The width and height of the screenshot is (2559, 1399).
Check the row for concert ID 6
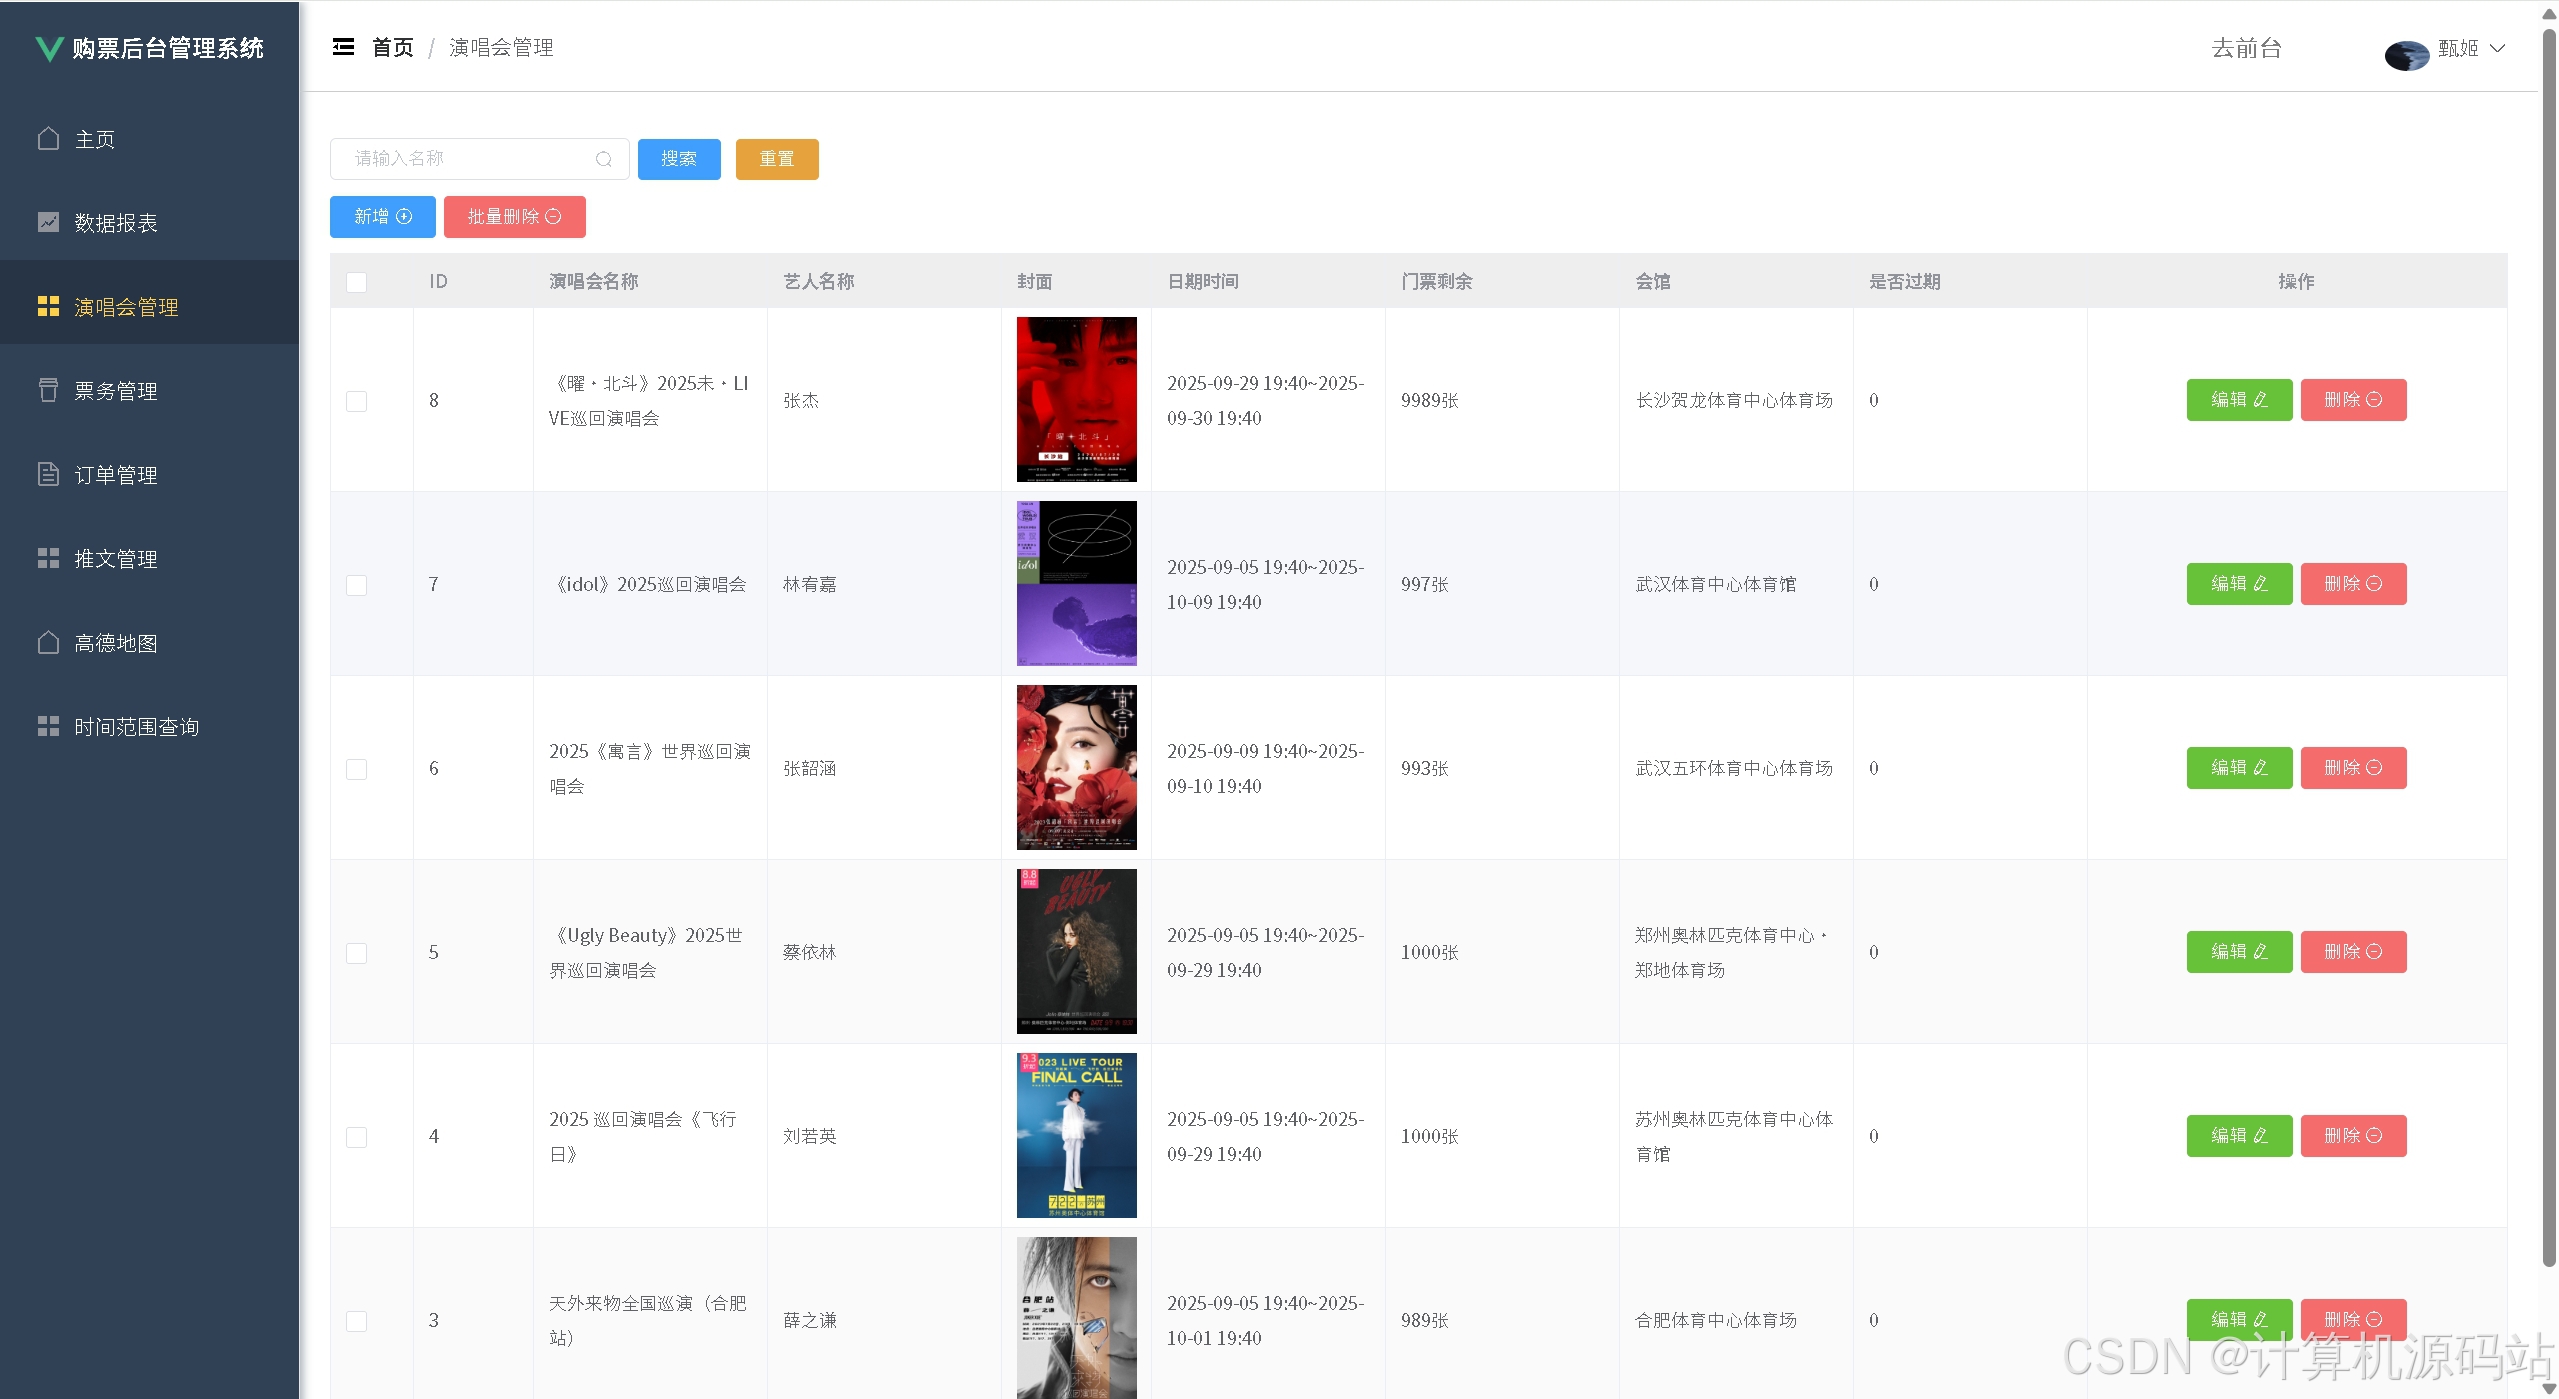(356, 769)
